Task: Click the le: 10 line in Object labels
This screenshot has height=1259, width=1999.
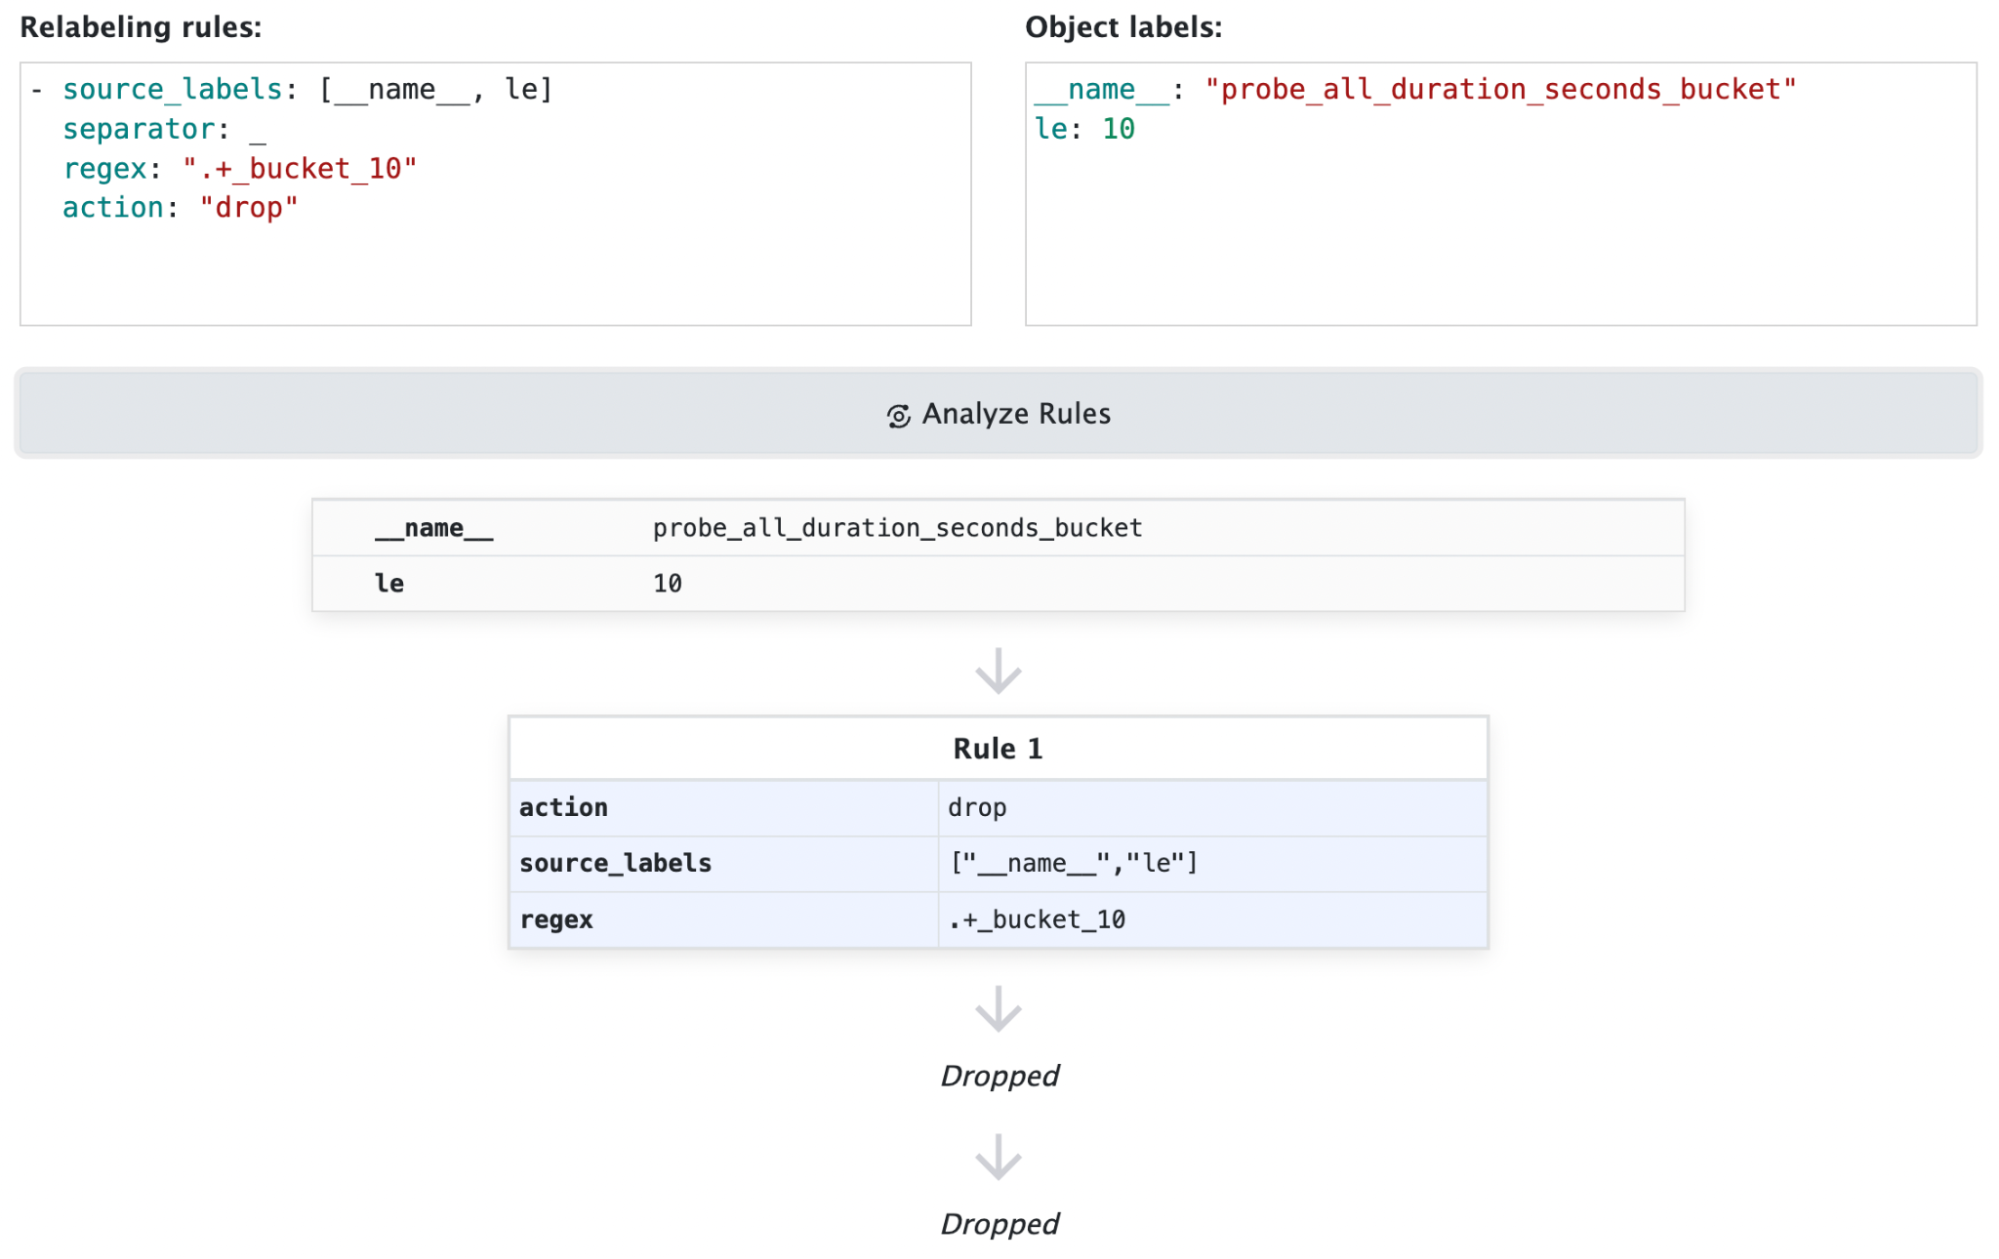Action: (x=1085, y=129)
